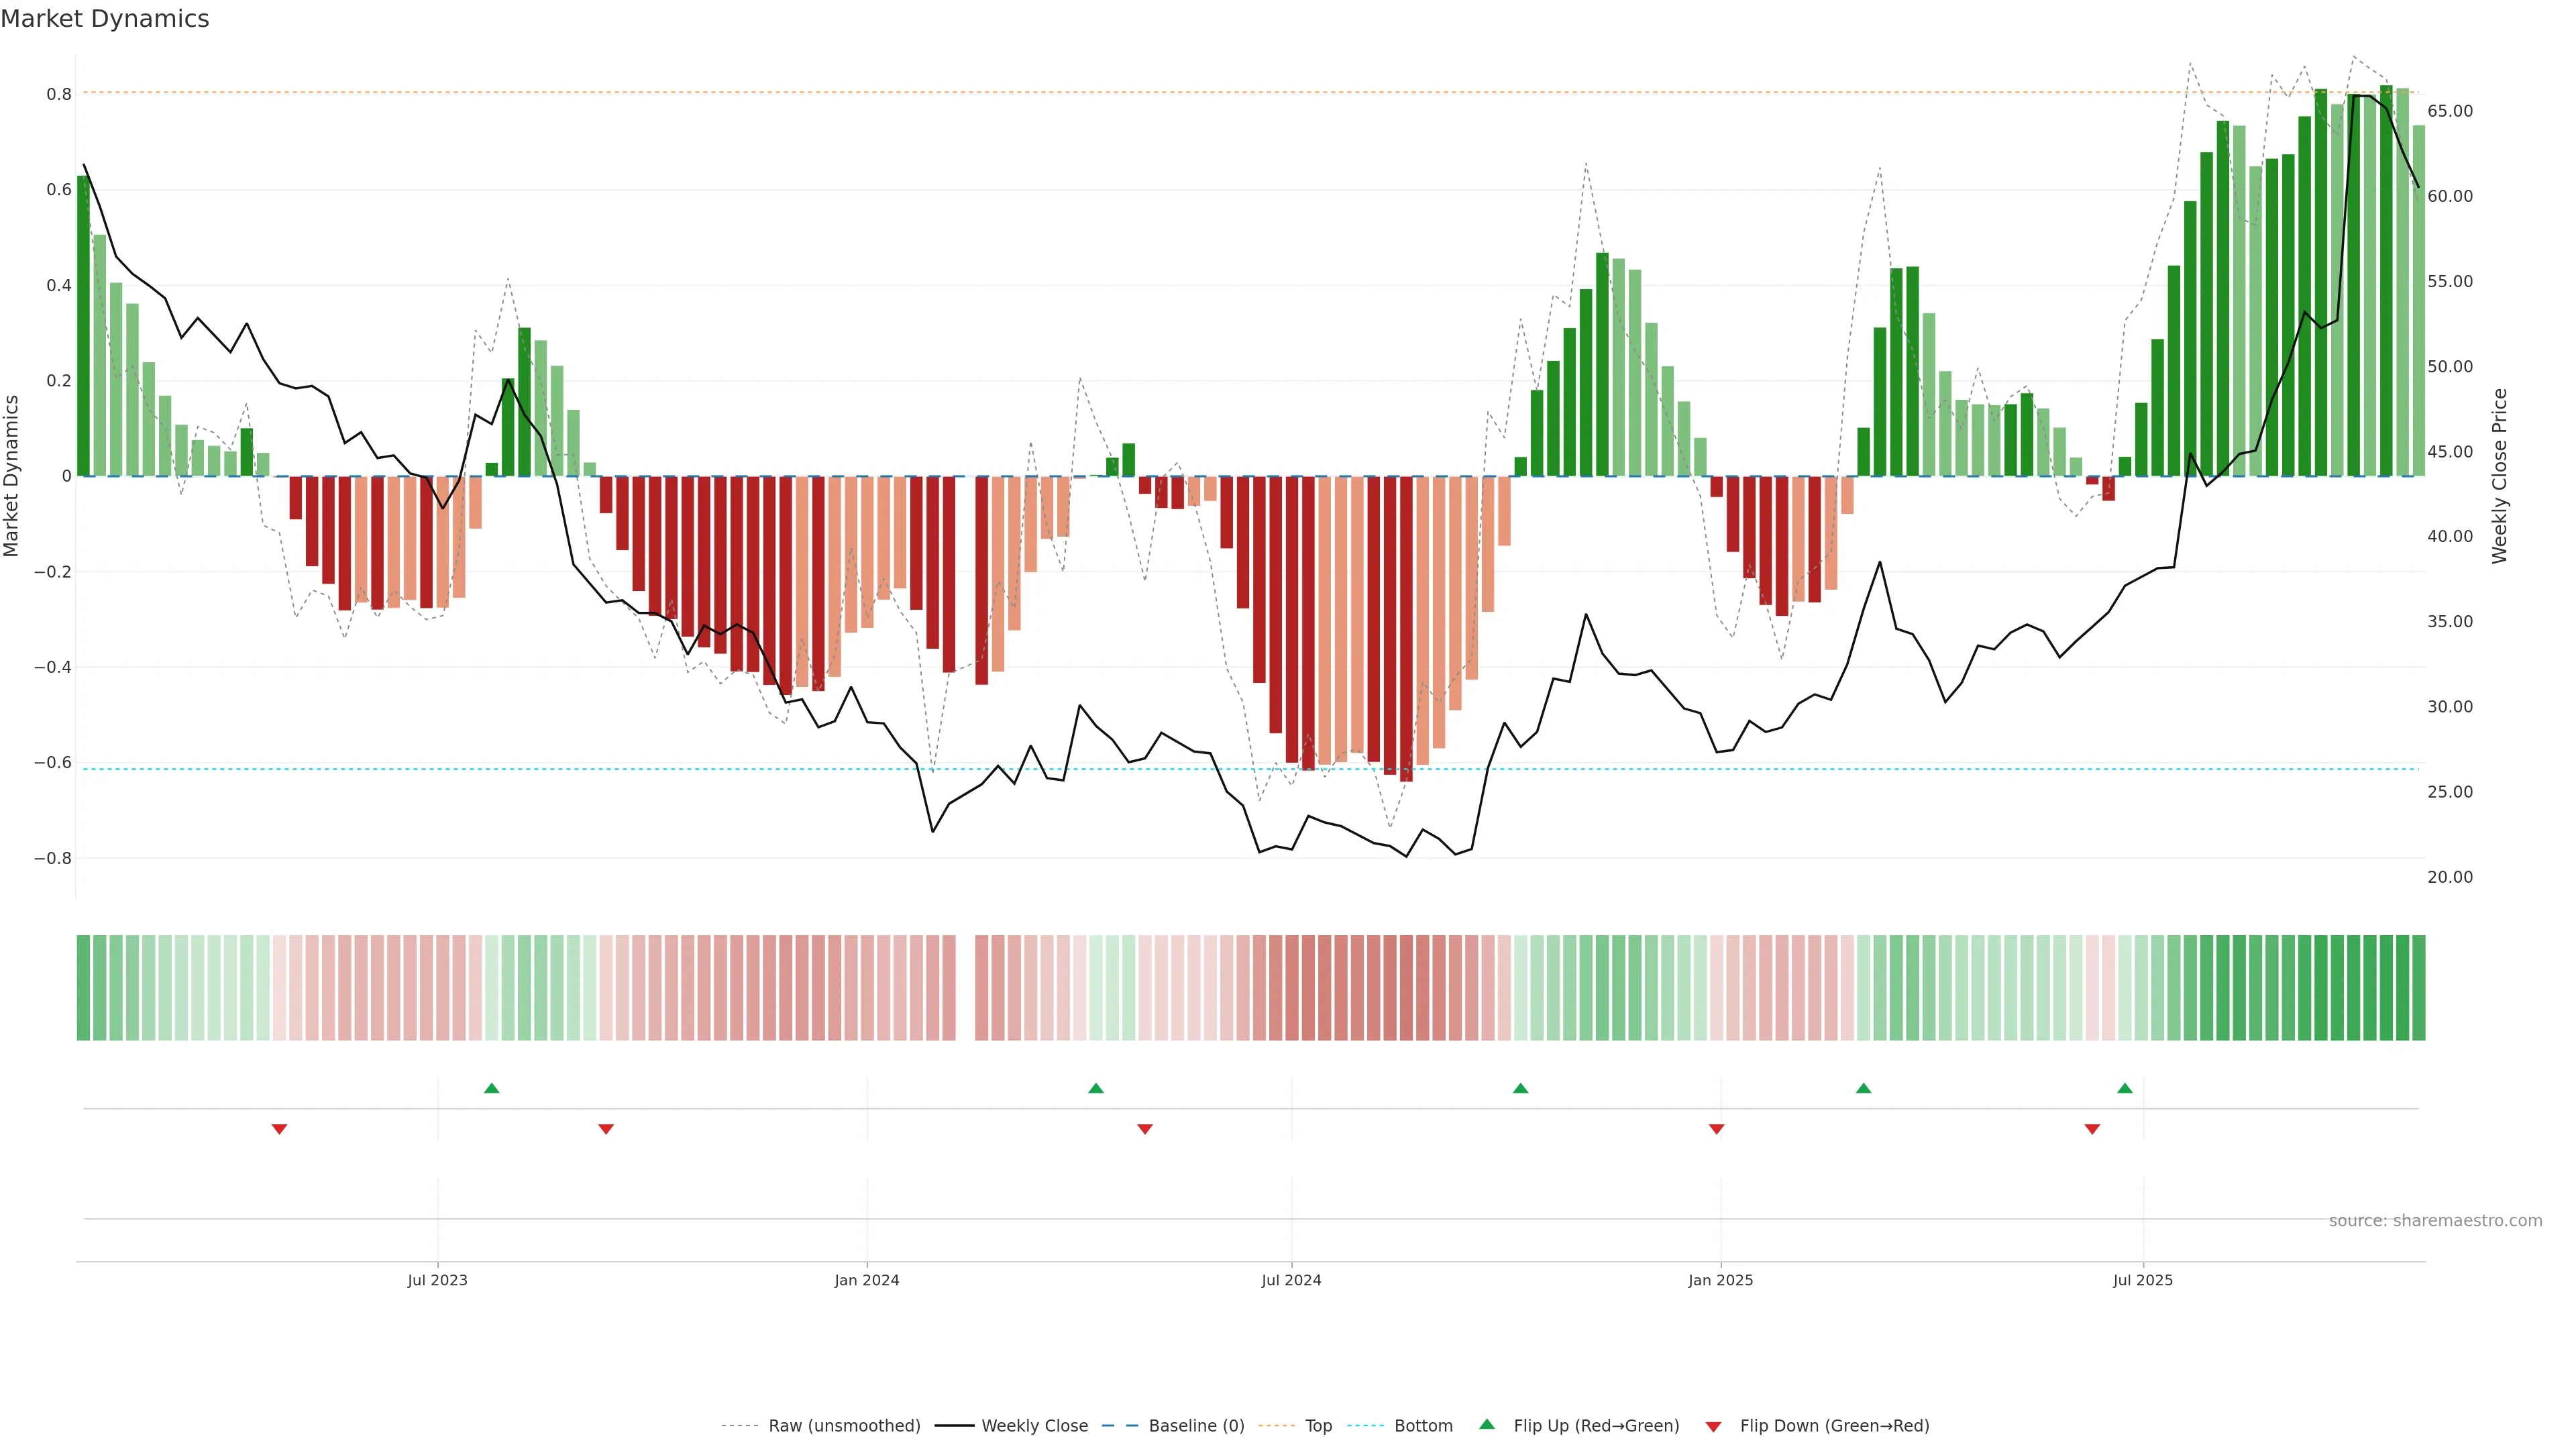The image size is (2576, 1449).
Task: Select the Jul 2023 x-axis label
Action: [437, 1280]
